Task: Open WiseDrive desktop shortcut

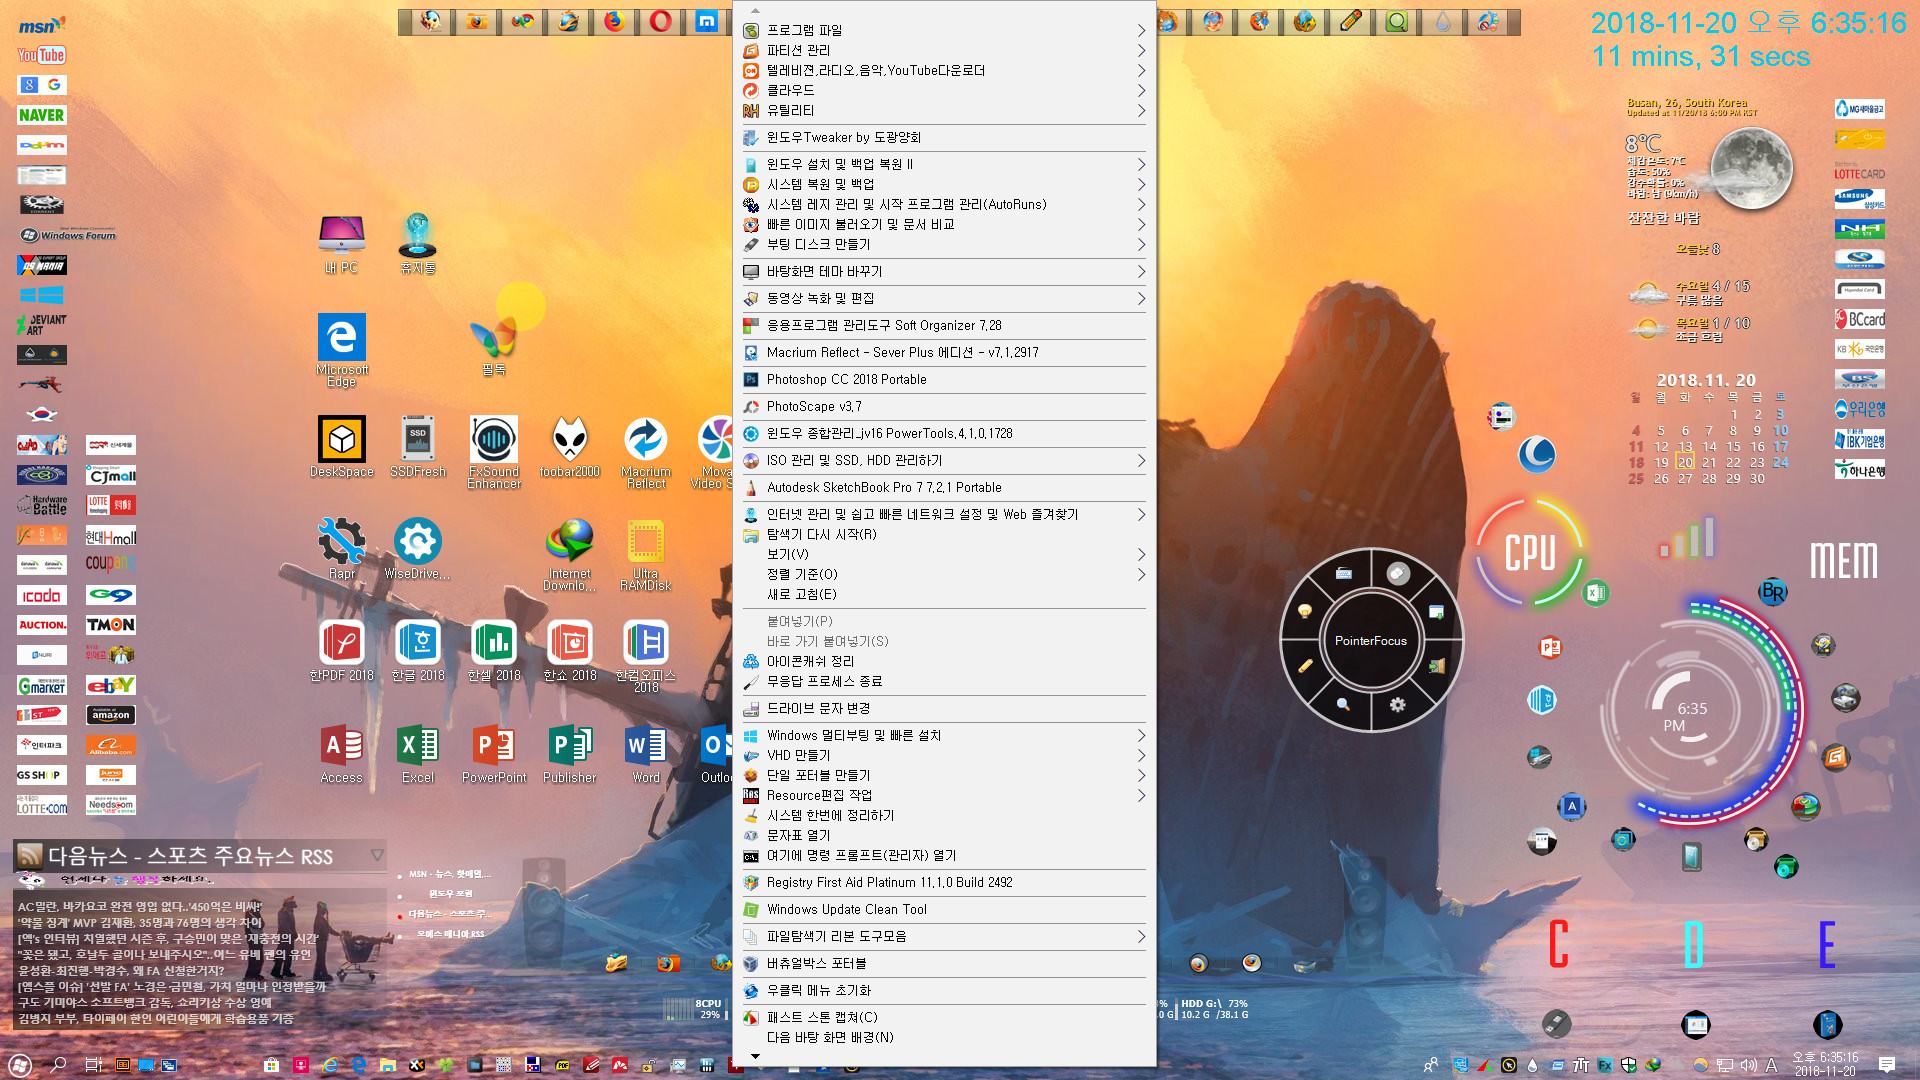Action: (418, 549)
